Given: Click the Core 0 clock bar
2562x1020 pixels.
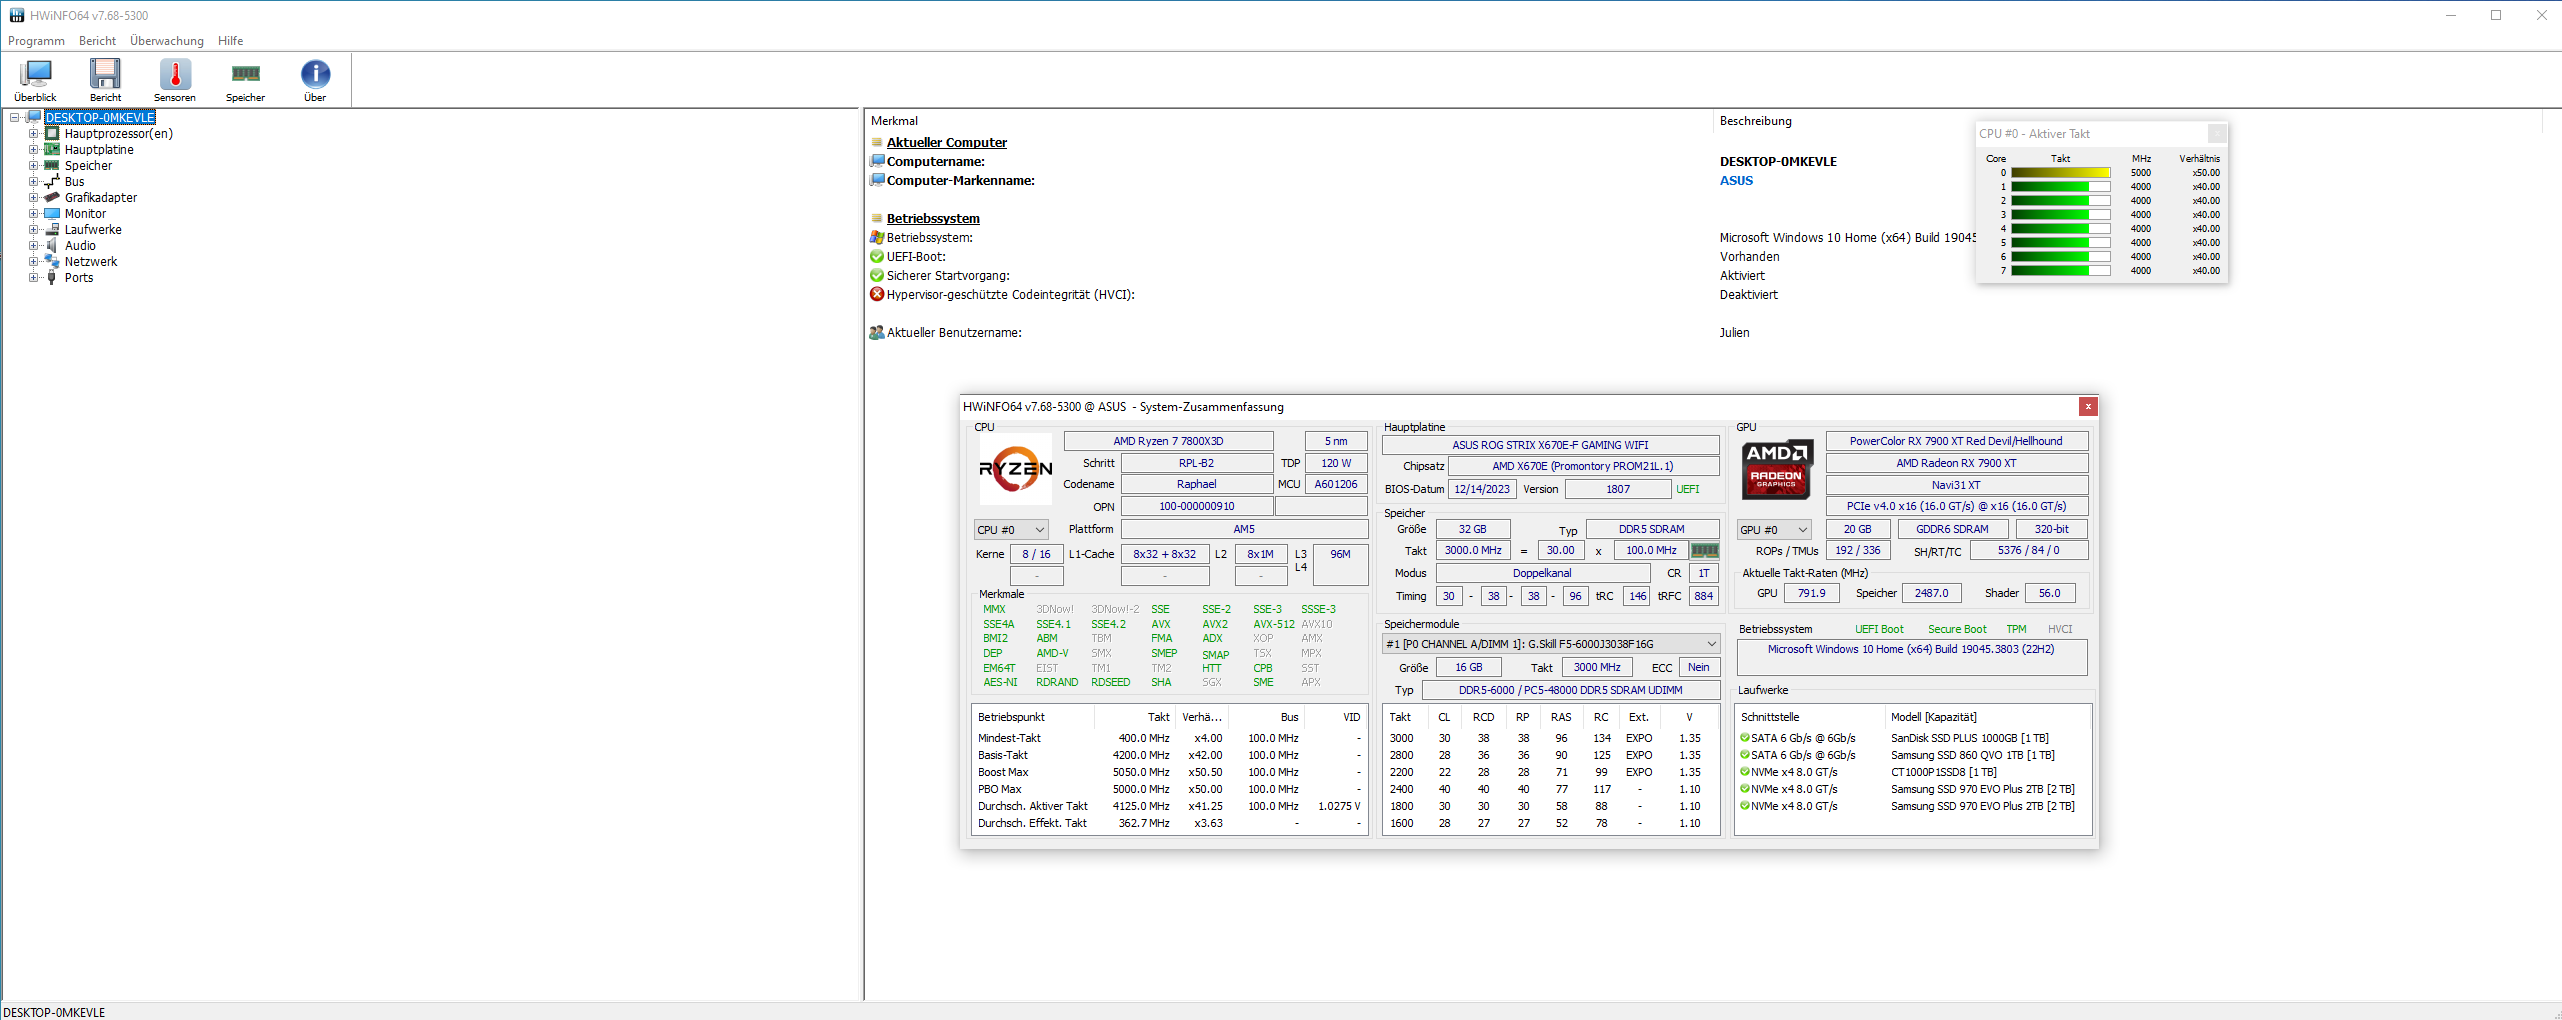Looking at the screenshot, I should (2061, 173).
